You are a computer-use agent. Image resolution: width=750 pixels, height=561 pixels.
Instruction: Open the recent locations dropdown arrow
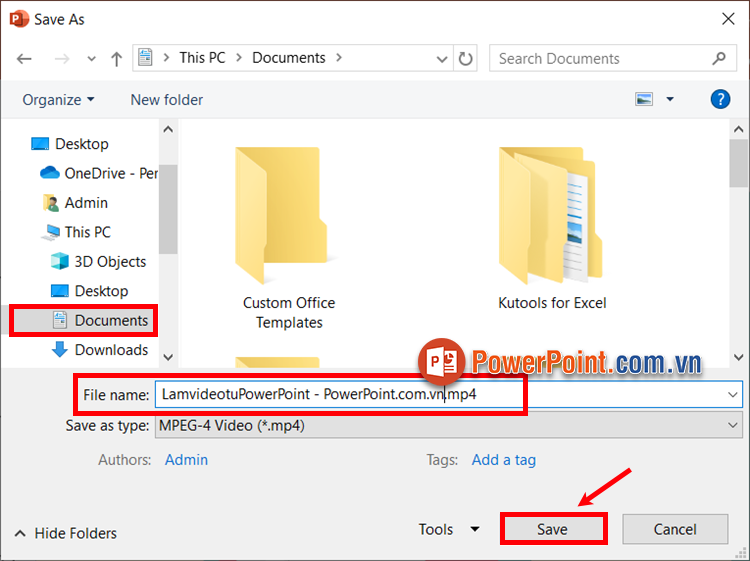click(x=91, y=59)
